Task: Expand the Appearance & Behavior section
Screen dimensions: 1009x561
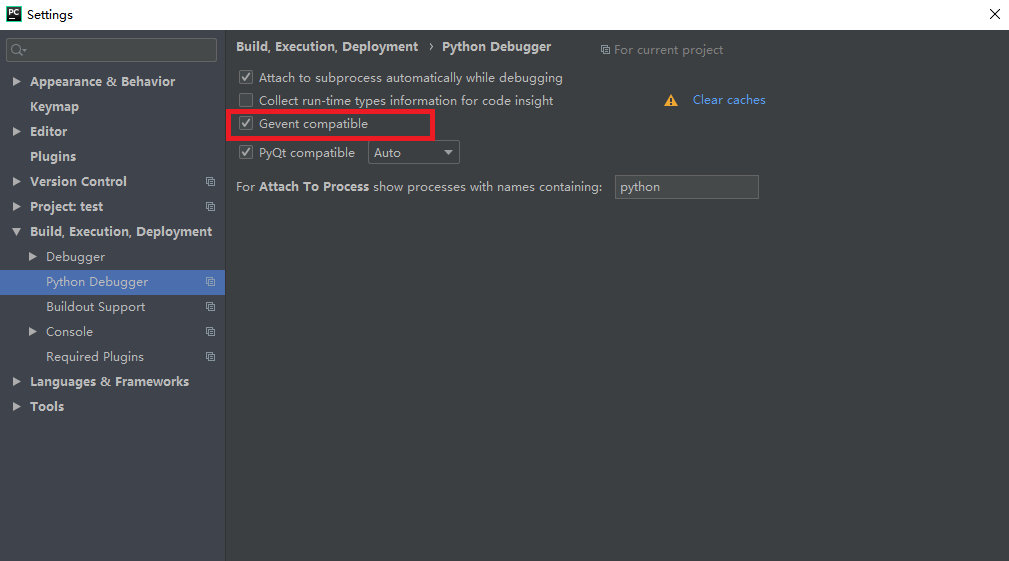Action: pyautogui.click(x=17, y=82)
